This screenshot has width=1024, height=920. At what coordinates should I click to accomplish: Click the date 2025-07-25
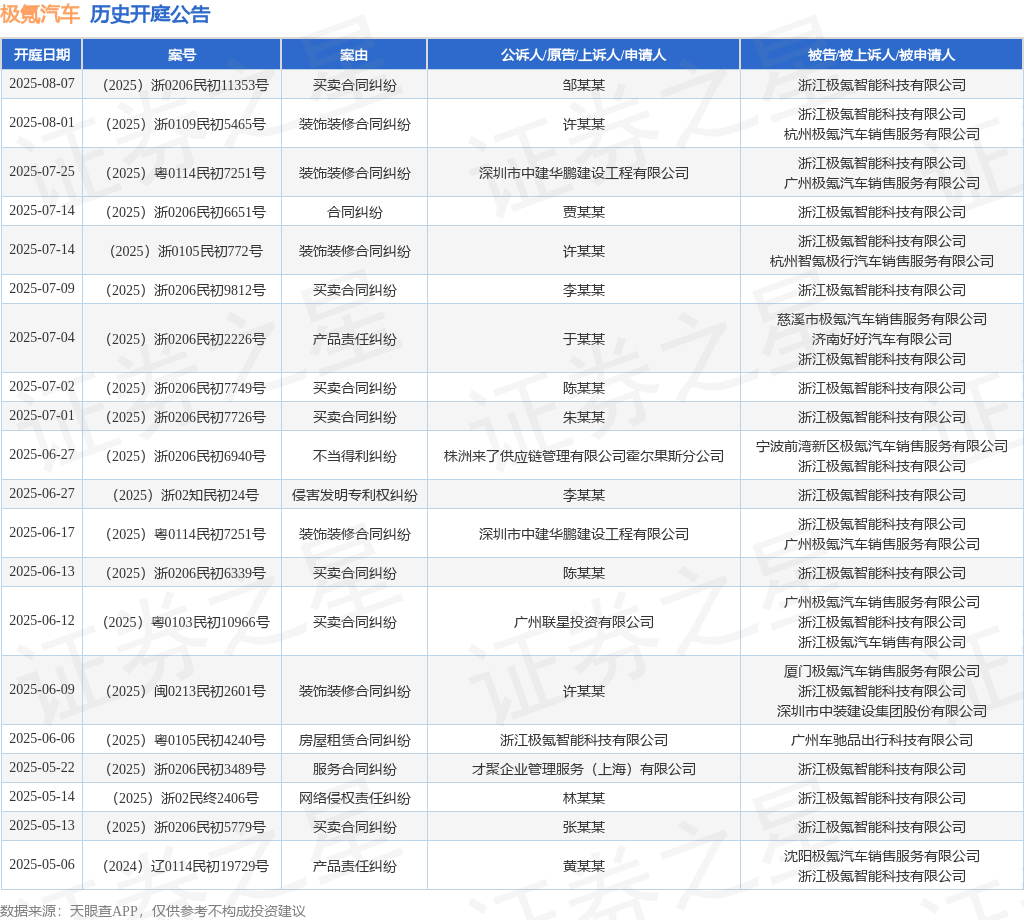pyautogui.click(x=42, y=172)
